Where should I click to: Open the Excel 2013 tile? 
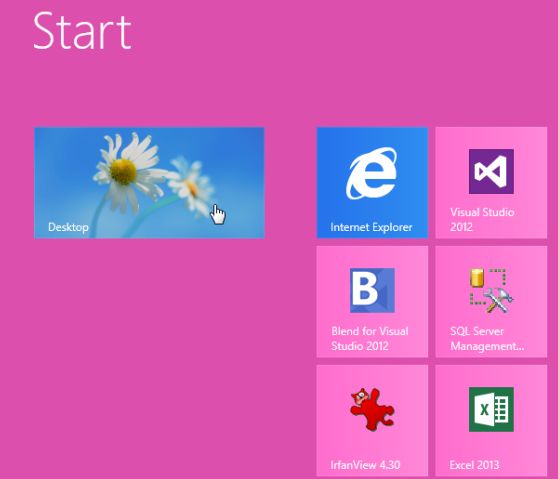[x=491, y=420]
